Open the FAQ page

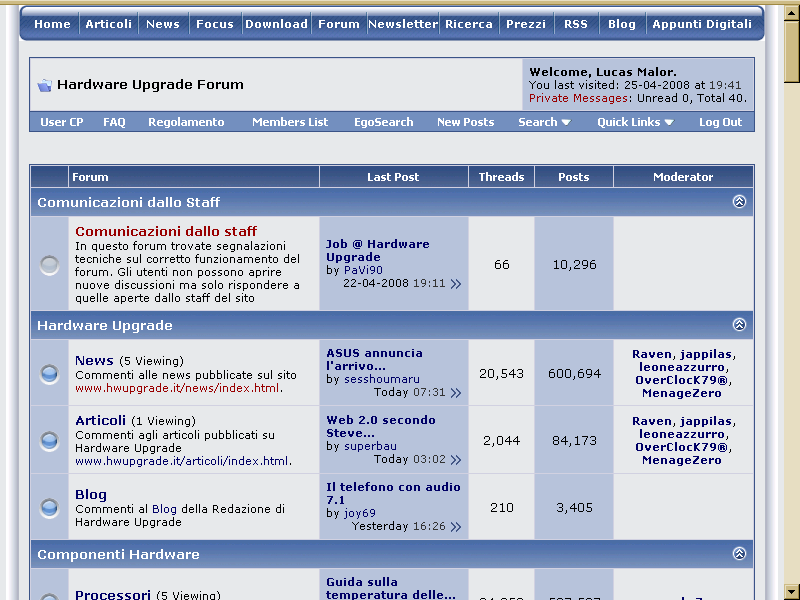tap(114, 122)
